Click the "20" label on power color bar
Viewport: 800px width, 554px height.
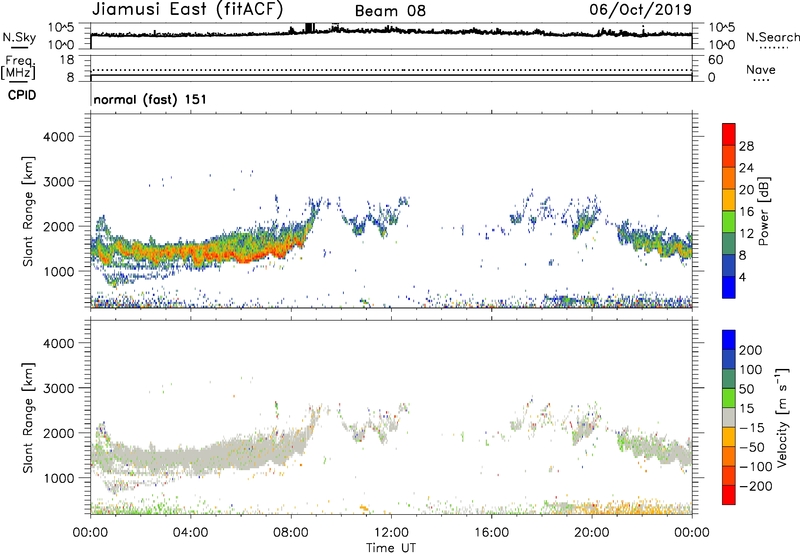746,190
